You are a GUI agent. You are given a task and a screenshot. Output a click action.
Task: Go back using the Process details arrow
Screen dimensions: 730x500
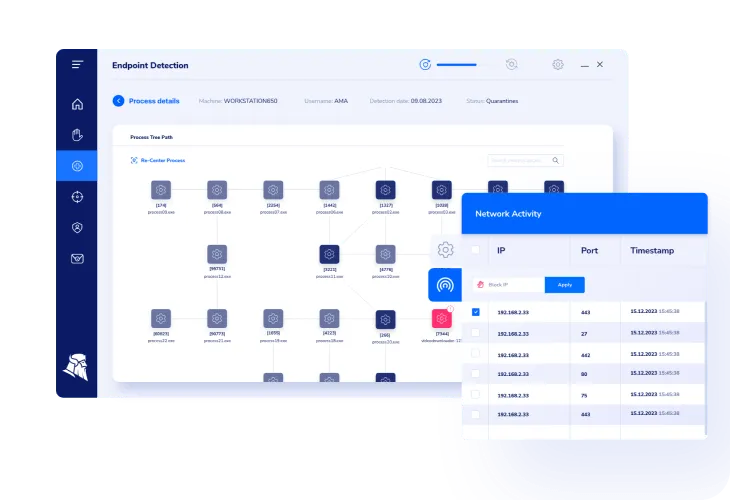click(118, 101)
